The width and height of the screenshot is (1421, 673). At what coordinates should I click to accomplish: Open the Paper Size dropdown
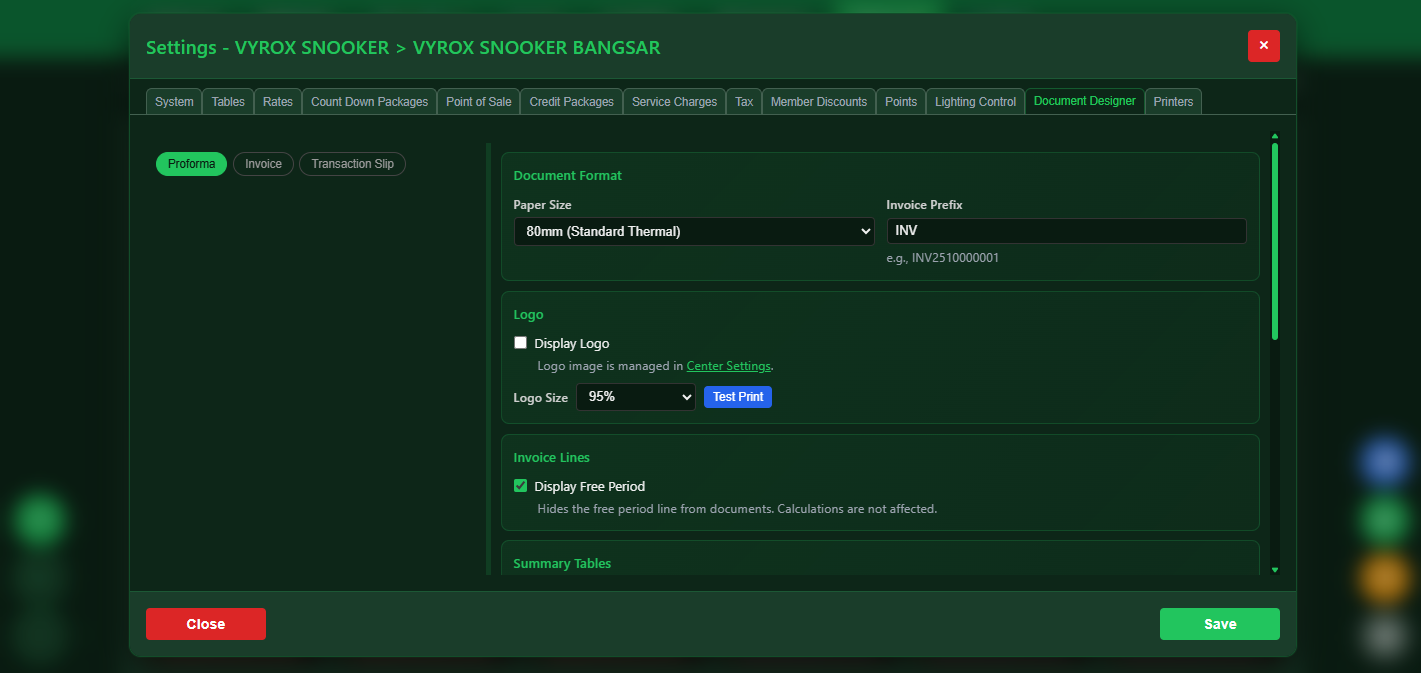coord(693,231)
